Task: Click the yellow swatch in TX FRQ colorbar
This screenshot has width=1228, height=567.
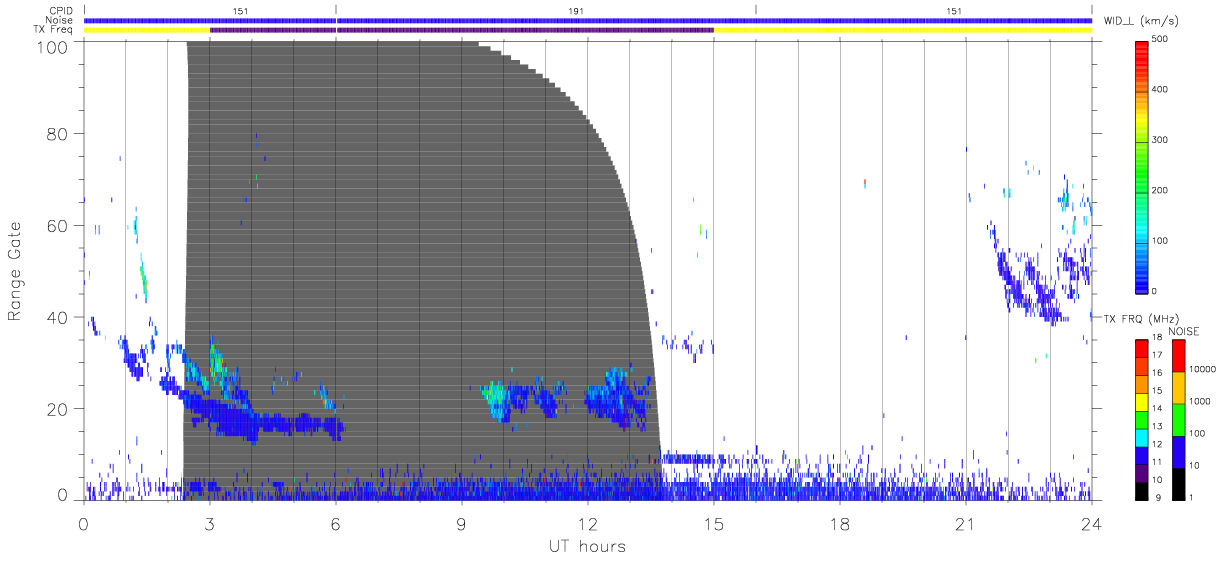Action: (1141, 400)
